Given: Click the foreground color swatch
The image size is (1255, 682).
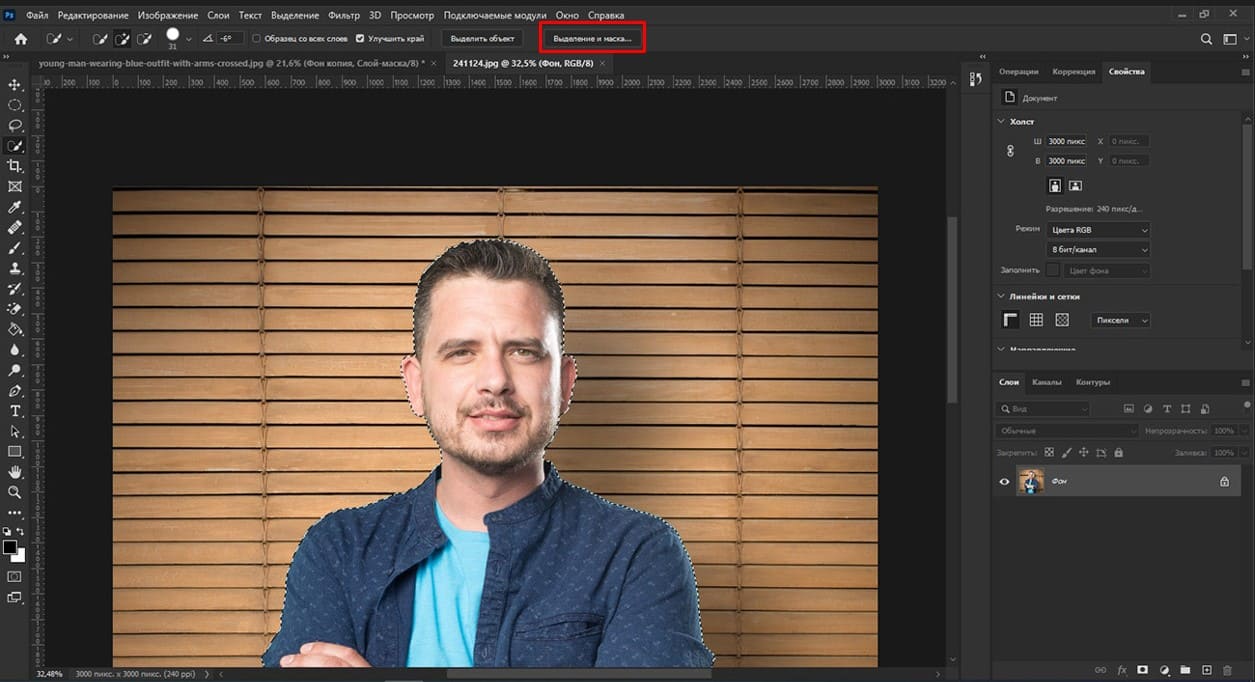Looking at the screenshot, I should coord(10,547).
